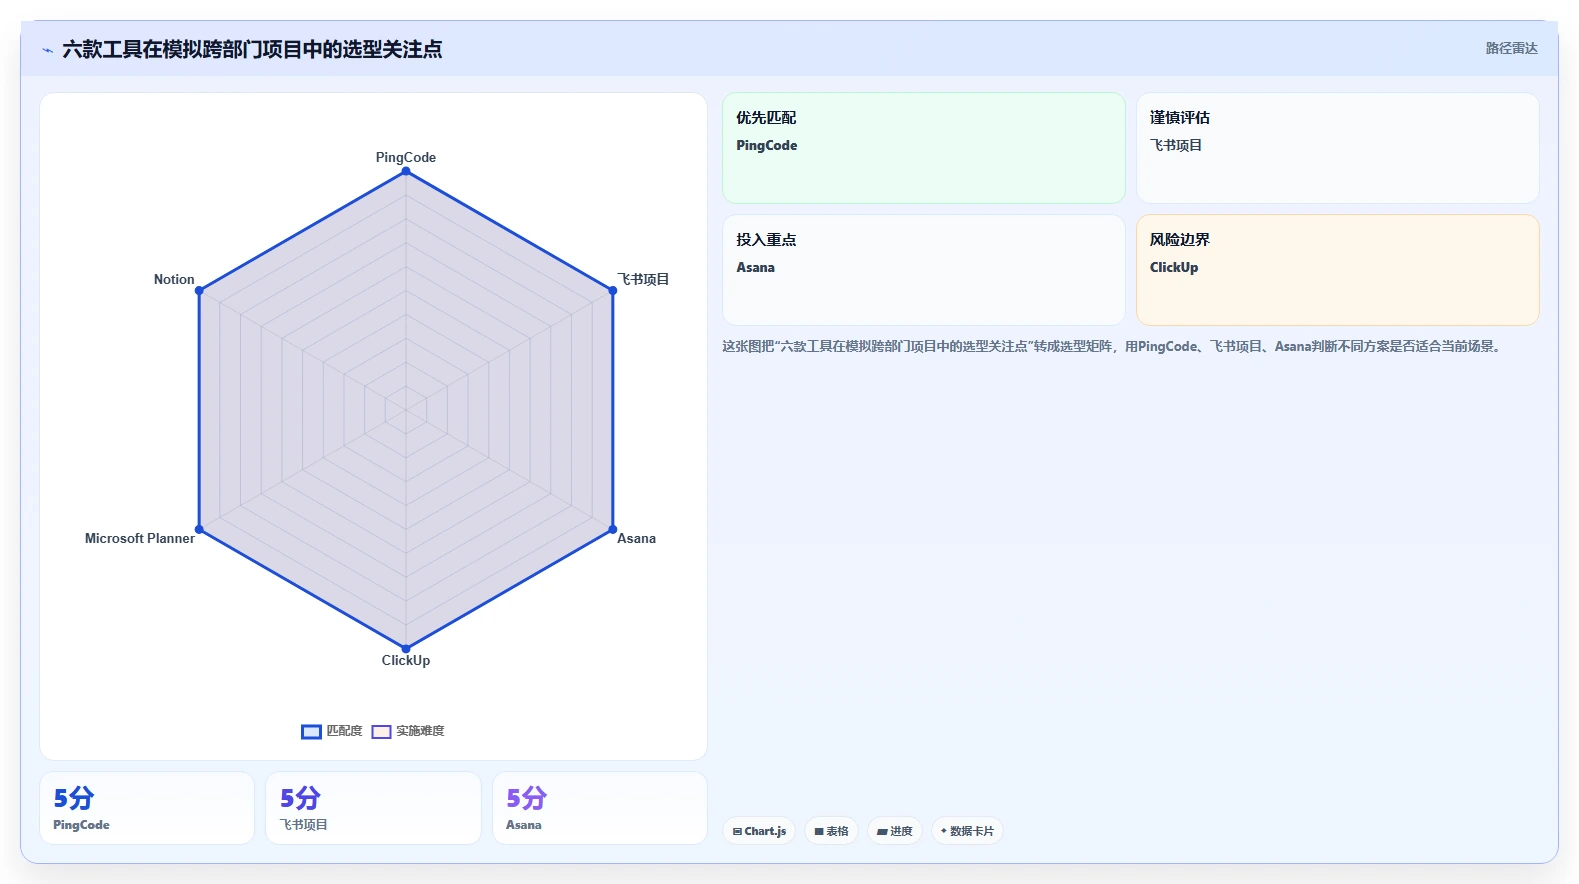Toggle the 匹配度 legend entry
This screenshot has width=1579, height=884.
coord(332,731)
